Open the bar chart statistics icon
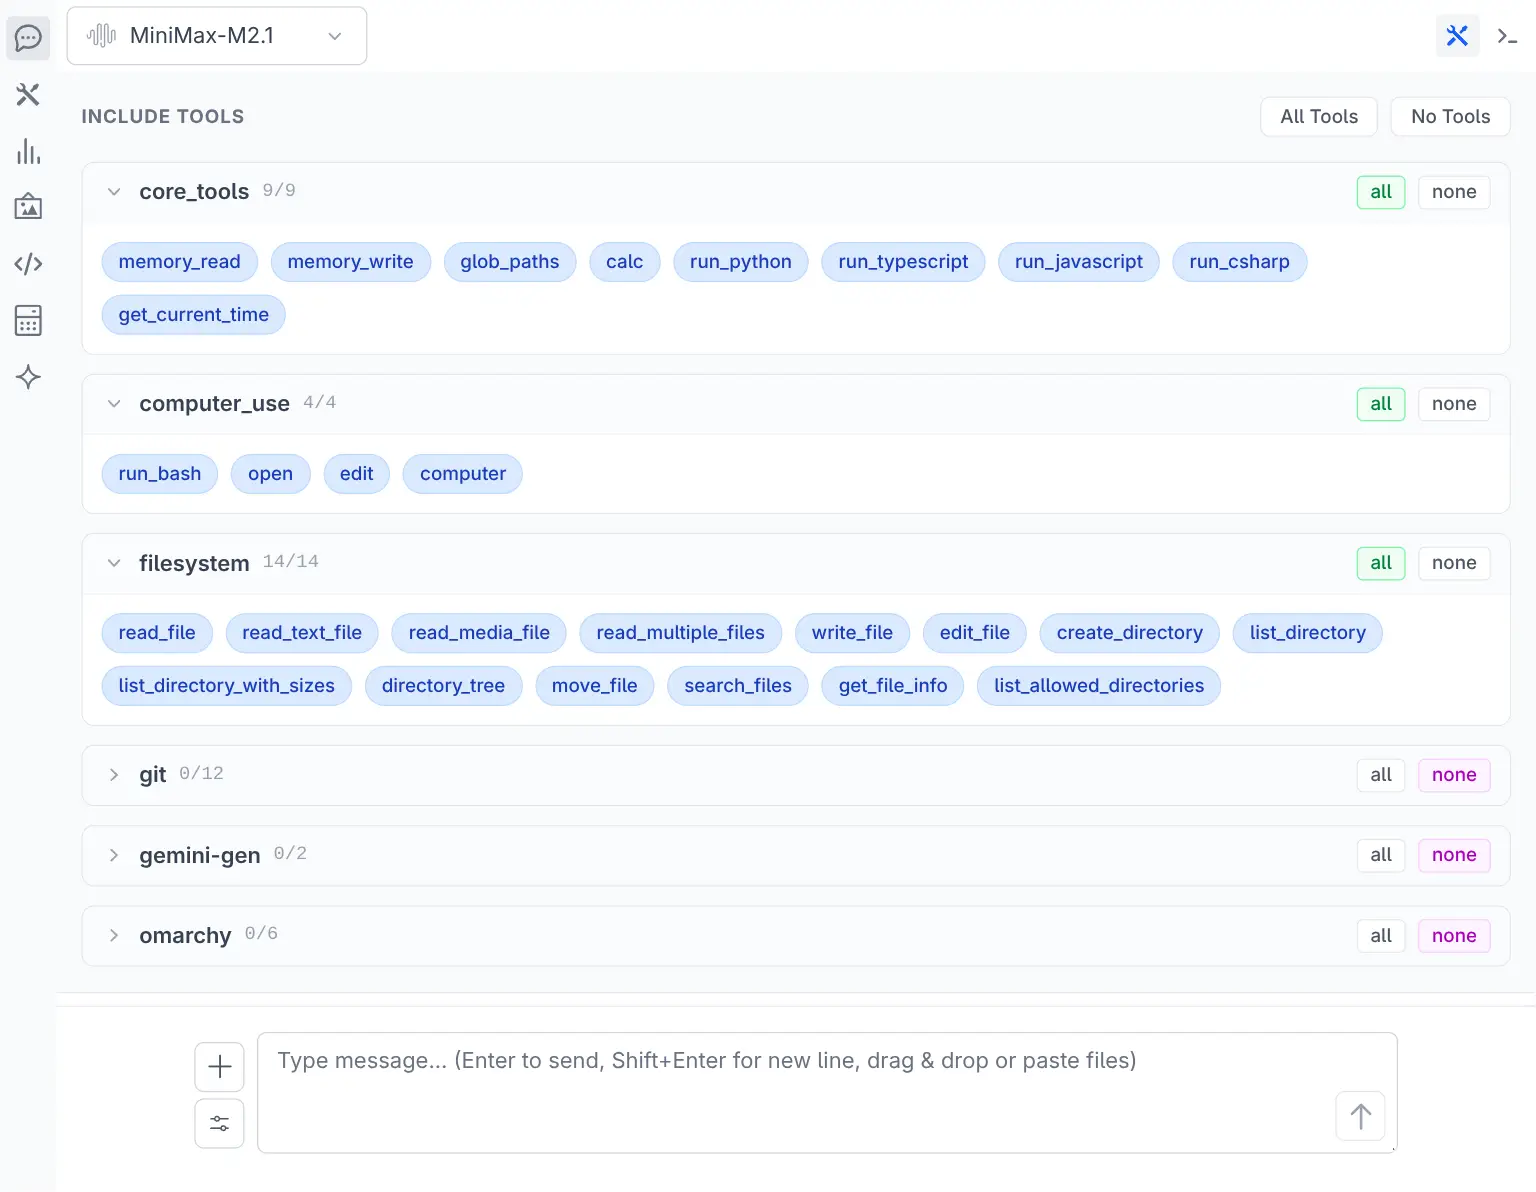 coord(28,152)
